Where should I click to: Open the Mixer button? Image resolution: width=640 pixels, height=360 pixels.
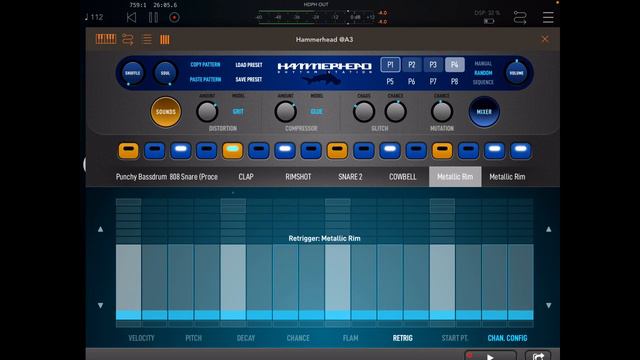click(x=484, y=112)
